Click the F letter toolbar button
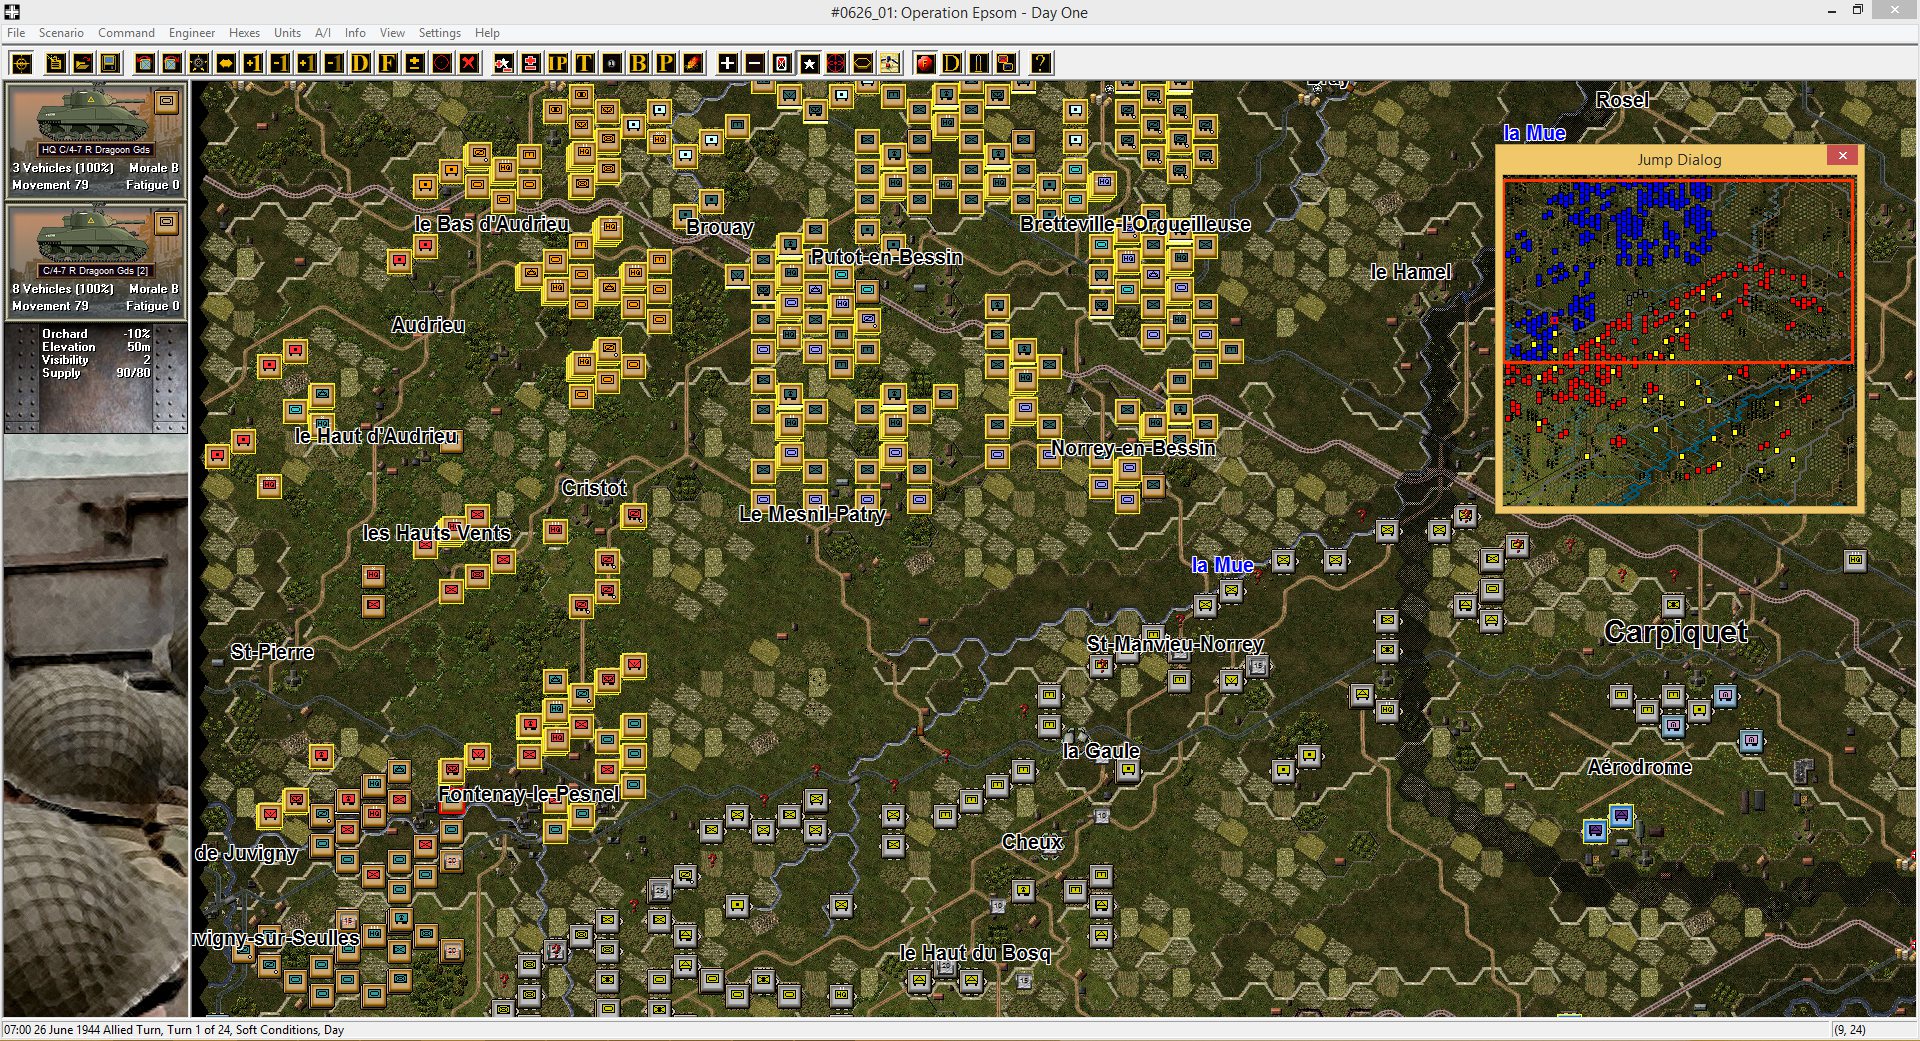 tap(388, 64)
